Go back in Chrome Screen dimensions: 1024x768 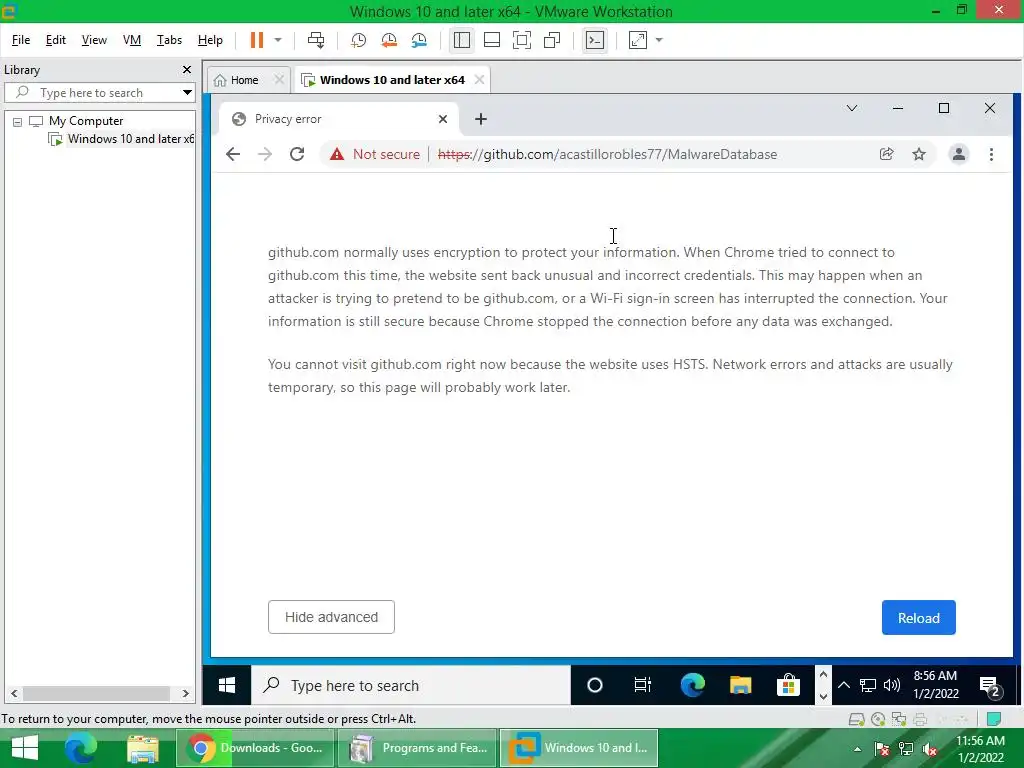click(233, 154)
